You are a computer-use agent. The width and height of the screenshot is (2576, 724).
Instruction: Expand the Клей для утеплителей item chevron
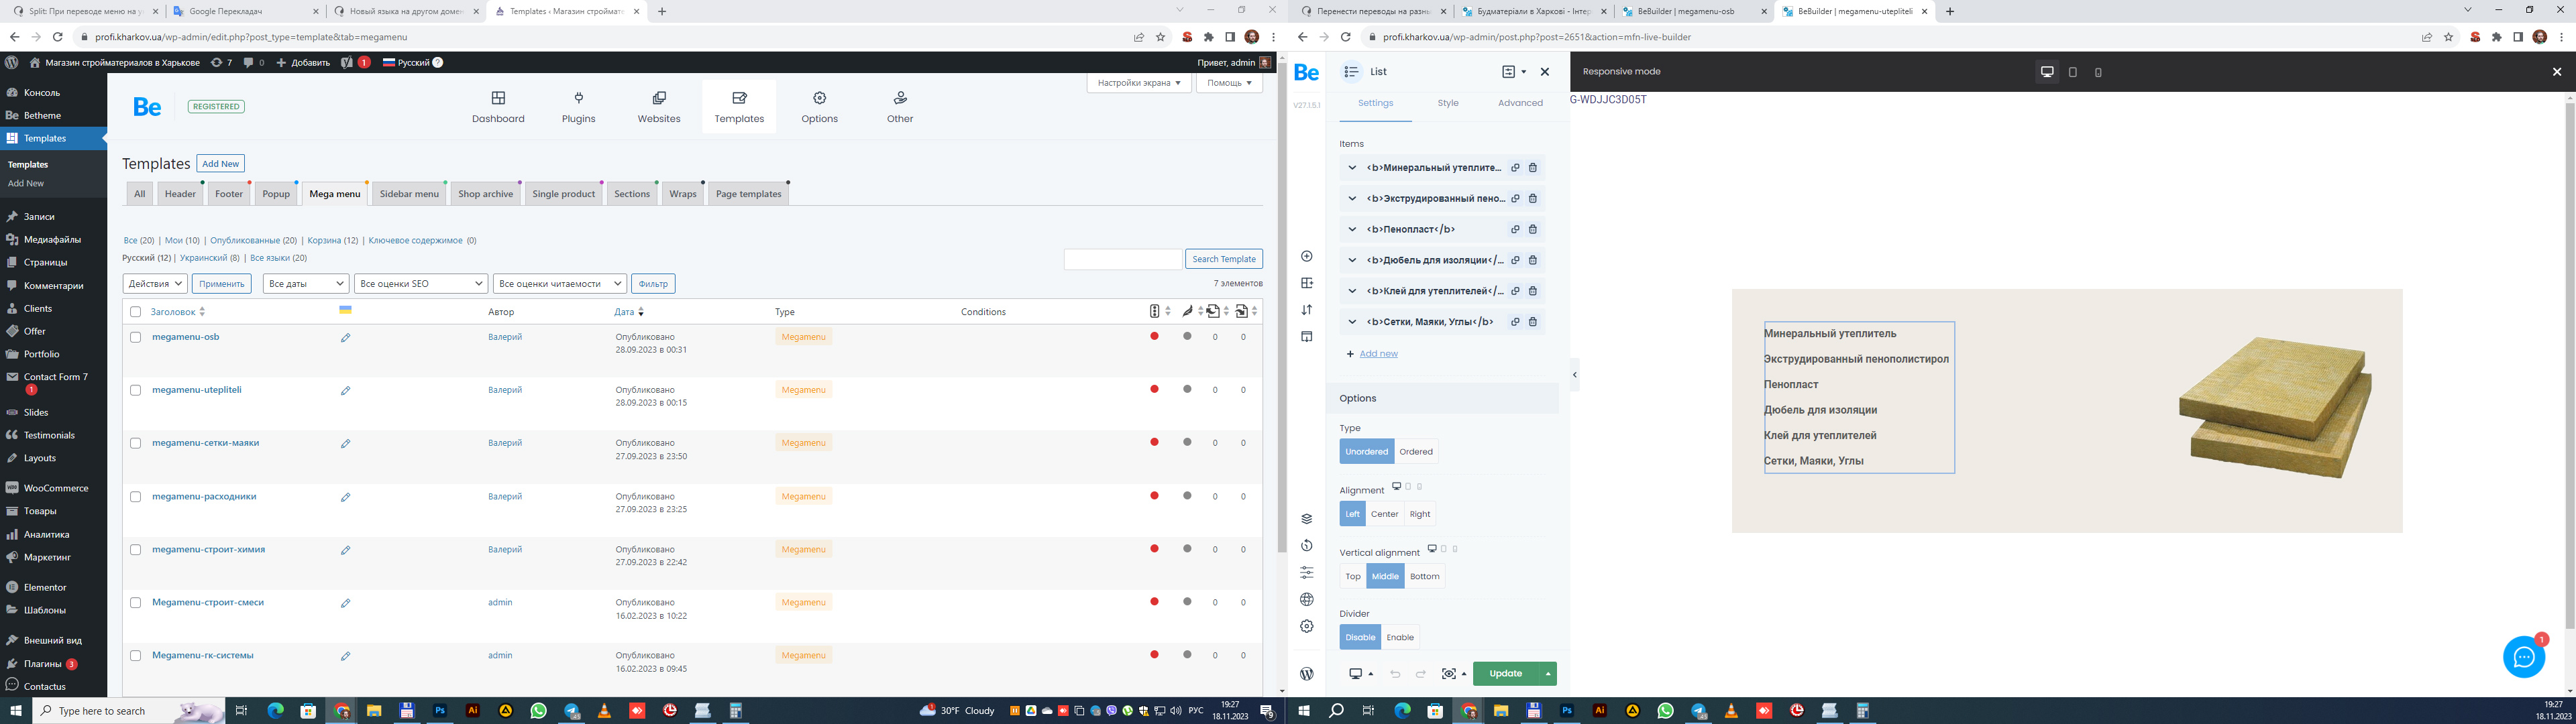[x=1352, y=291]
